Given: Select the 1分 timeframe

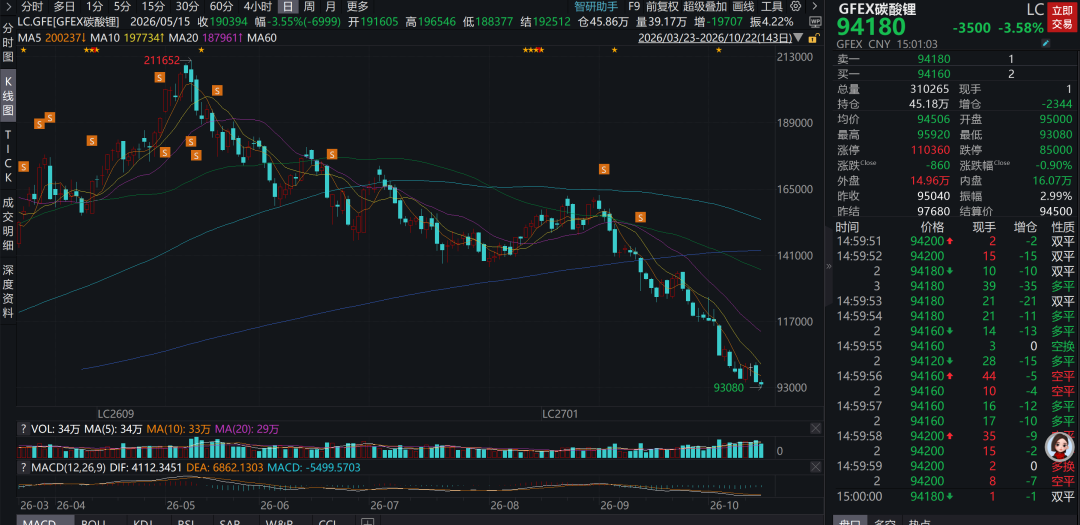Looking at the screenshot, I should [x=94, y=7].
